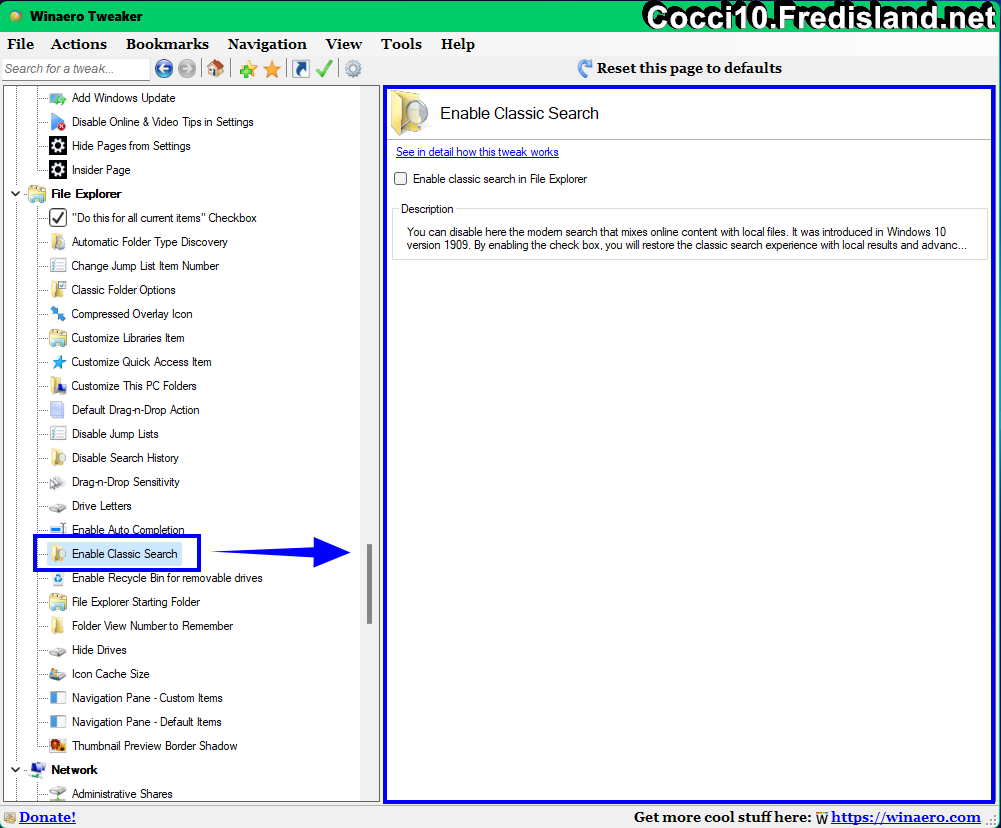The height and width of the screenshot is (828, 1001).
Task: Click the tree pane vertical scrollbar thumb
Action: [370, 583]
